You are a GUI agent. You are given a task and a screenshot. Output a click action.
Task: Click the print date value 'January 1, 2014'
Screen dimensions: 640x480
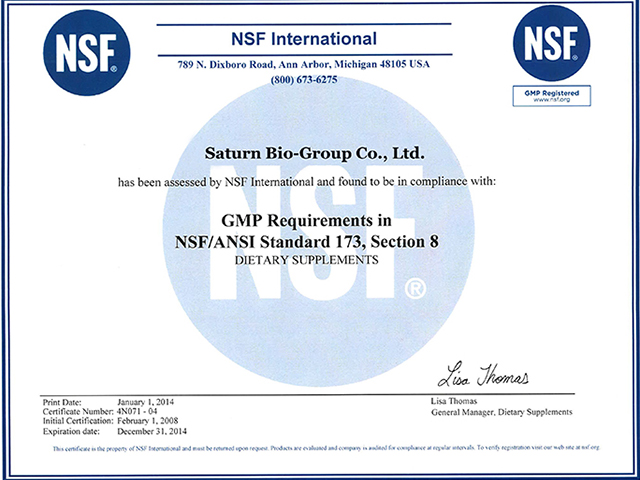coord(145,402)
